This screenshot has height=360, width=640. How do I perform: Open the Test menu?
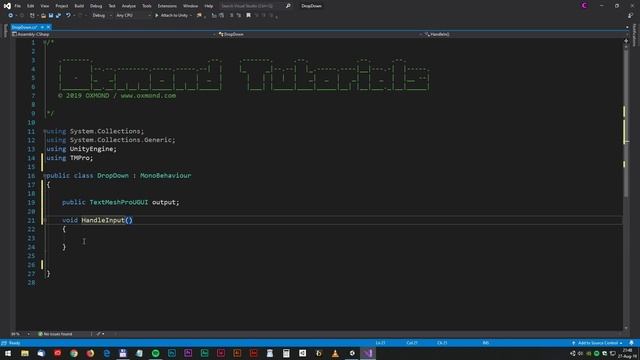112,6
